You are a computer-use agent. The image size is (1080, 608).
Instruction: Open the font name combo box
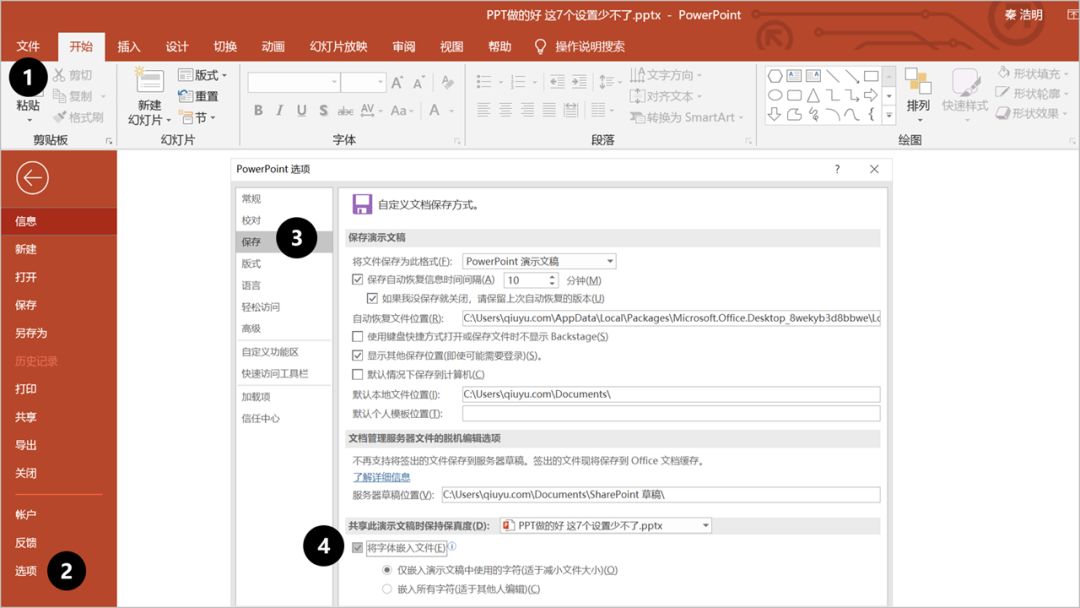coord(294,82)
